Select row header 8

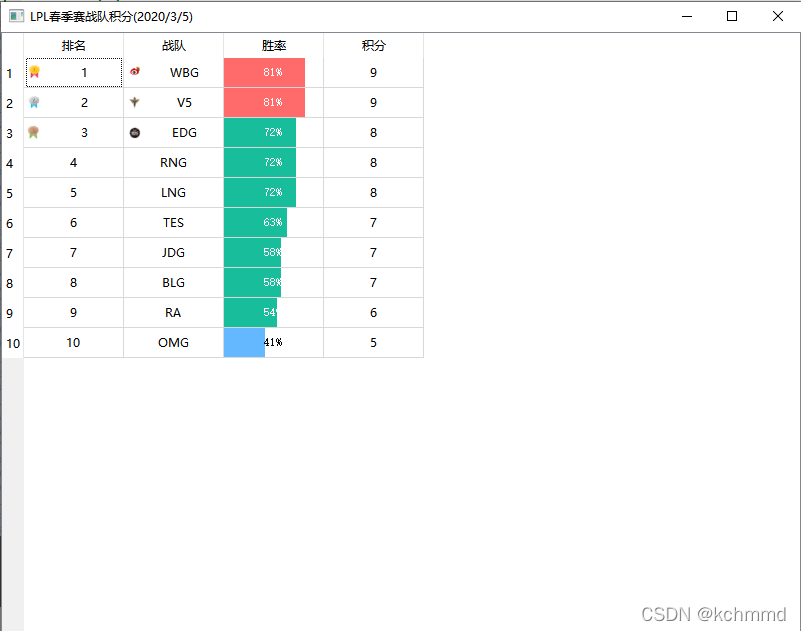pyautogui.click(x=12, y=283)
